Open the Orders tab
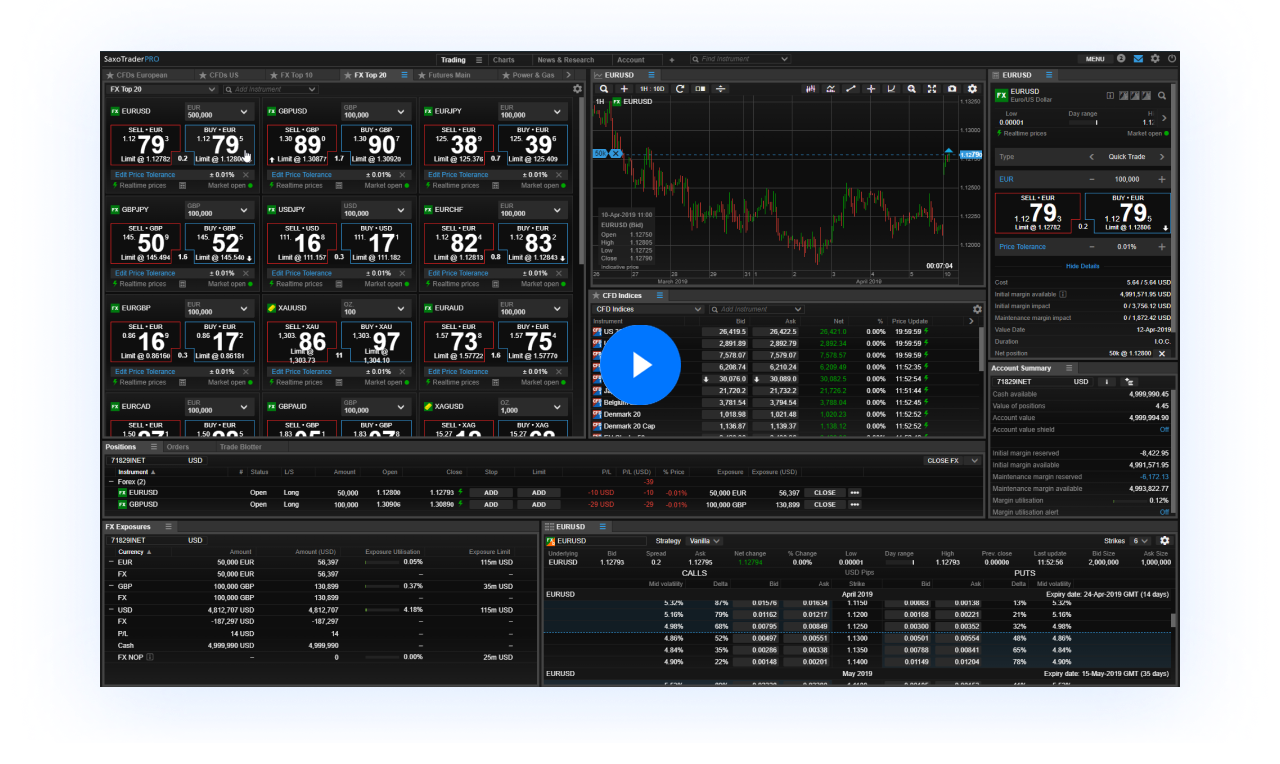1280x764 pixels. 178,447
